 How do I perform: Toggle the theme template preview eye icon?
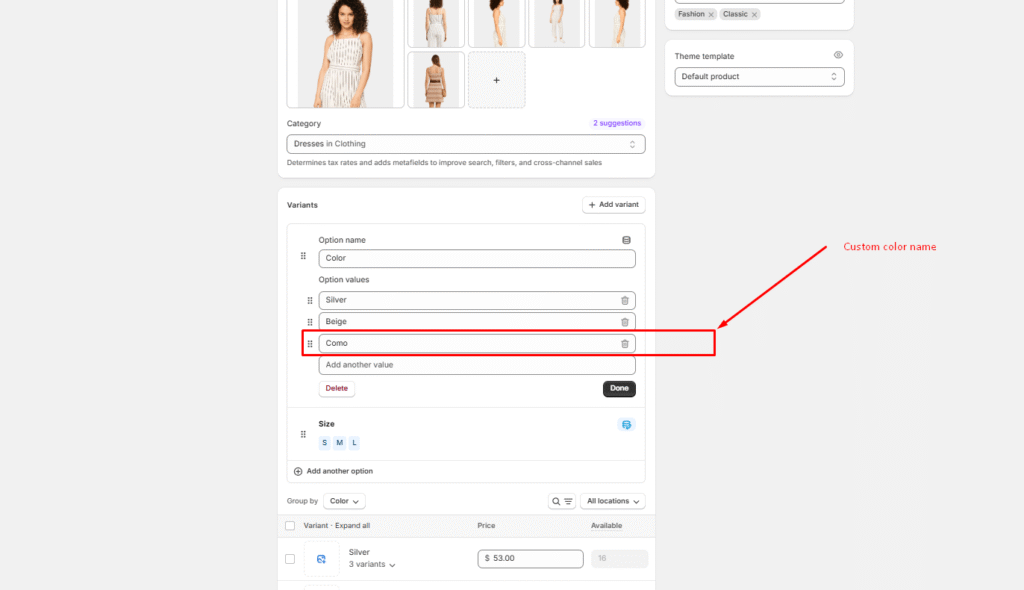[838, 56]
